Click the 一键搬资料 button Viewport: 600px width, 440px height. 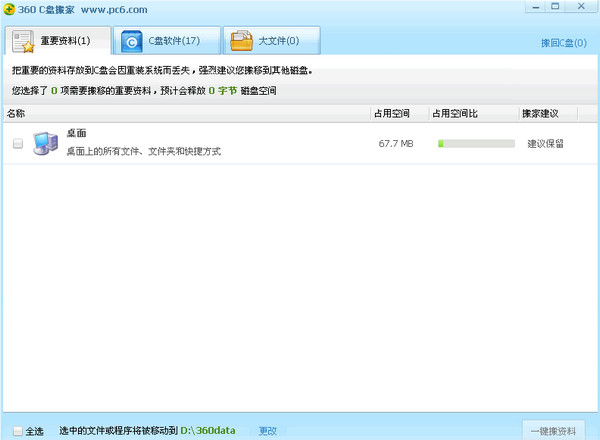pos(553,431)
